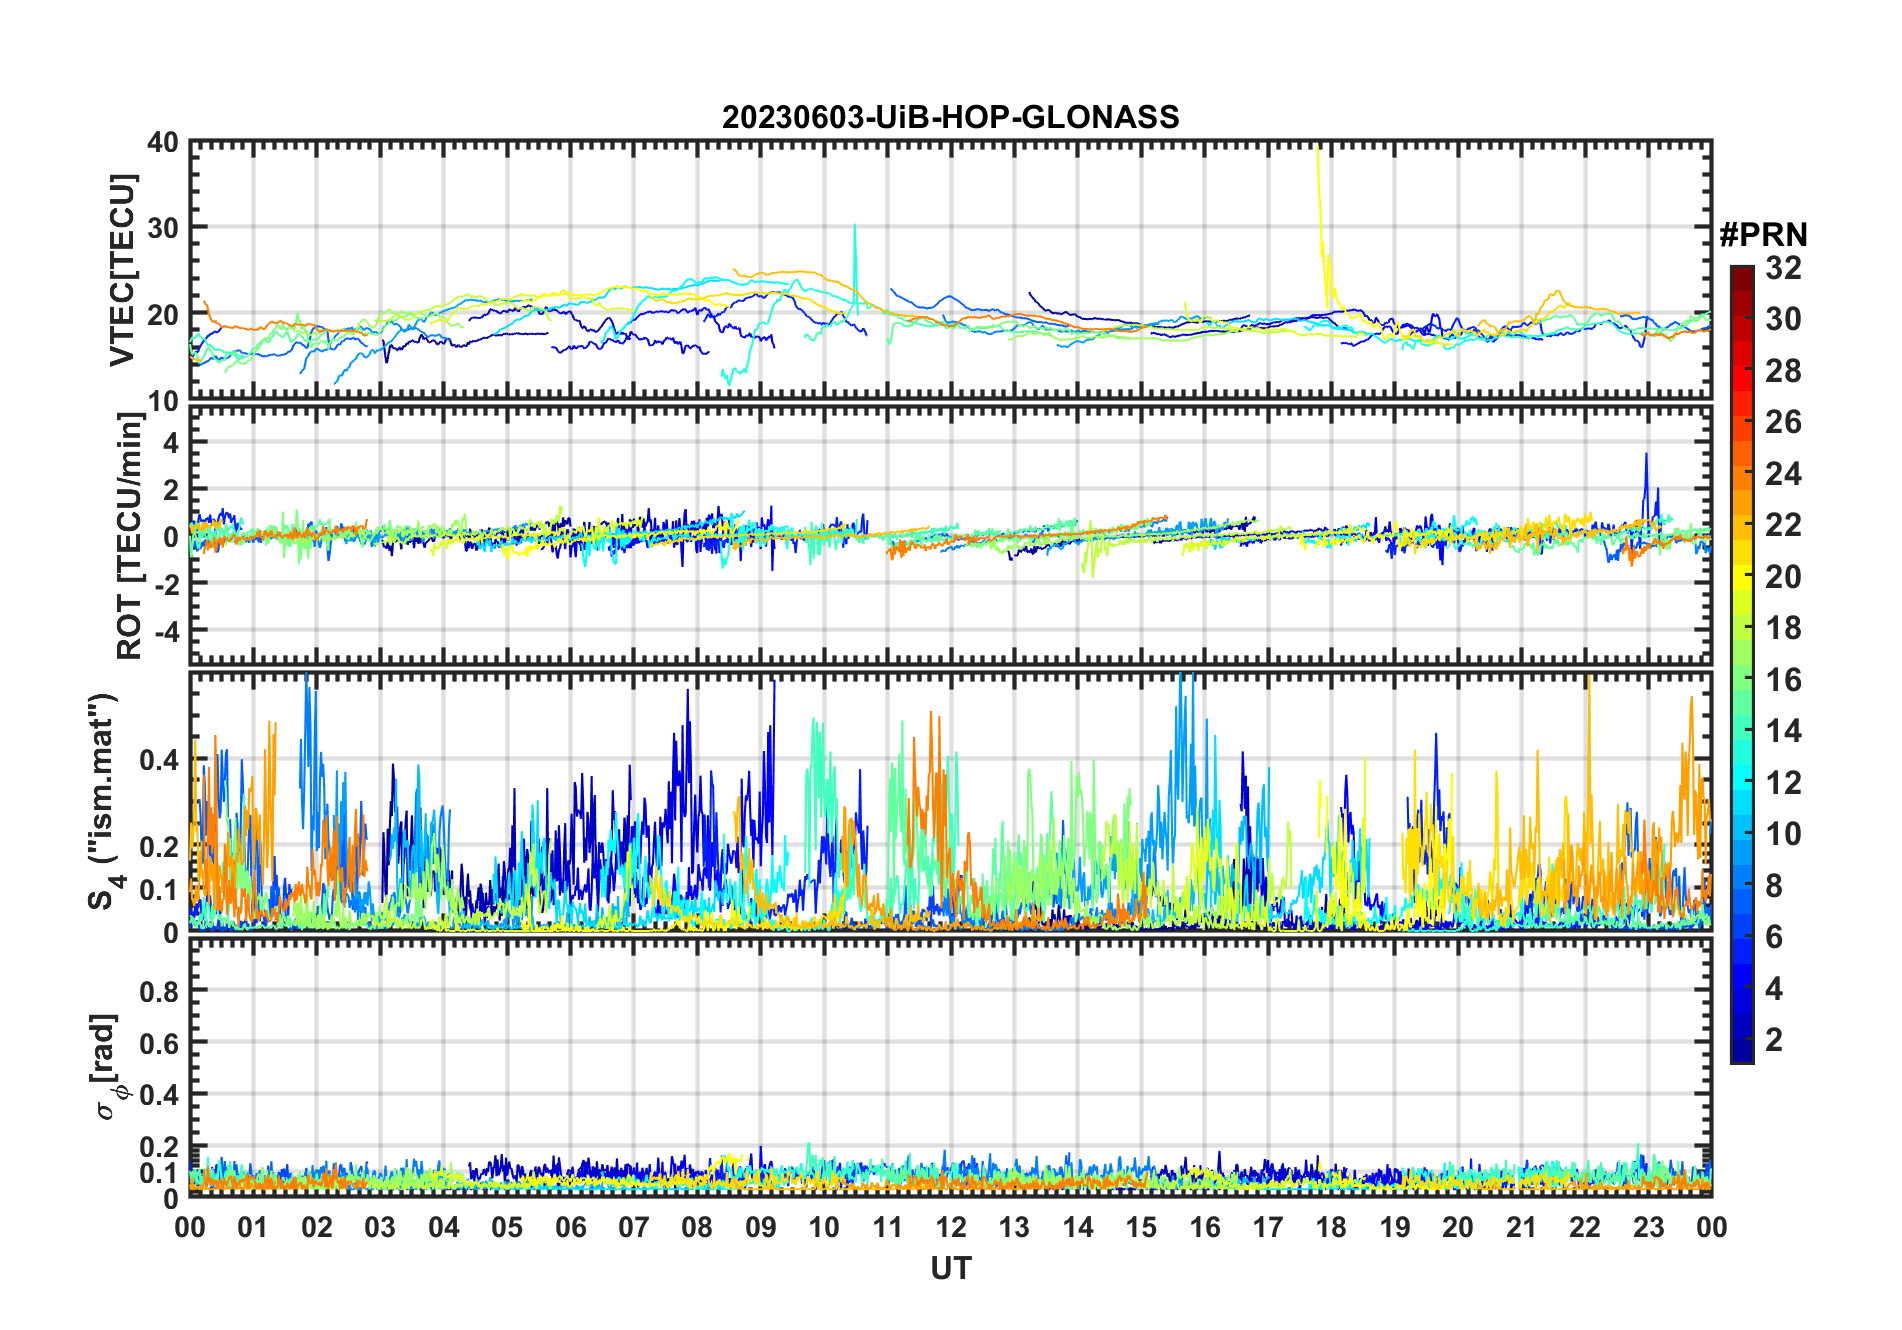The height and width of the screenshot is (1330, 1902).
Task: Select the sigma phi [rad] axis label
Action: tap(105, 1067)
